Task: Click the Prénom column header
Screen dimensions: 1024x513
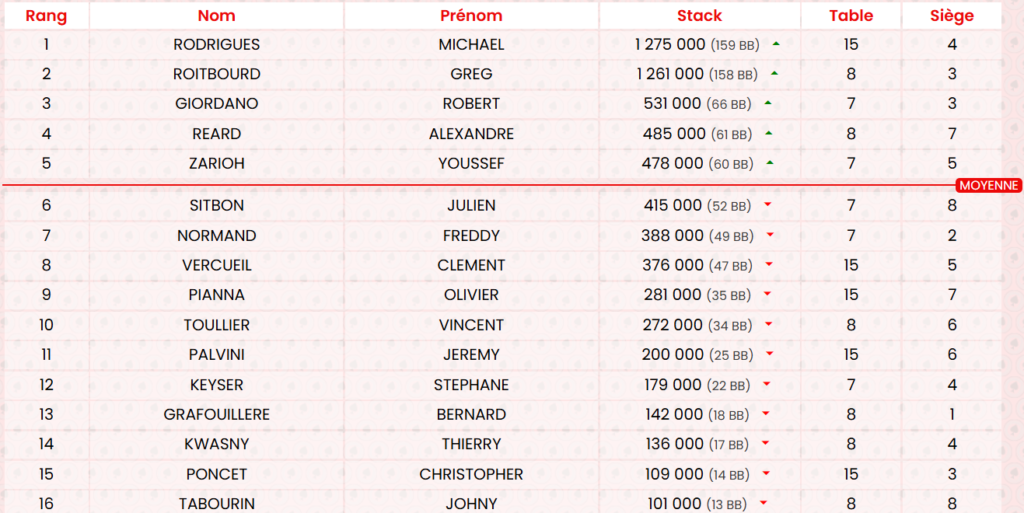Action: click(471, 16)
